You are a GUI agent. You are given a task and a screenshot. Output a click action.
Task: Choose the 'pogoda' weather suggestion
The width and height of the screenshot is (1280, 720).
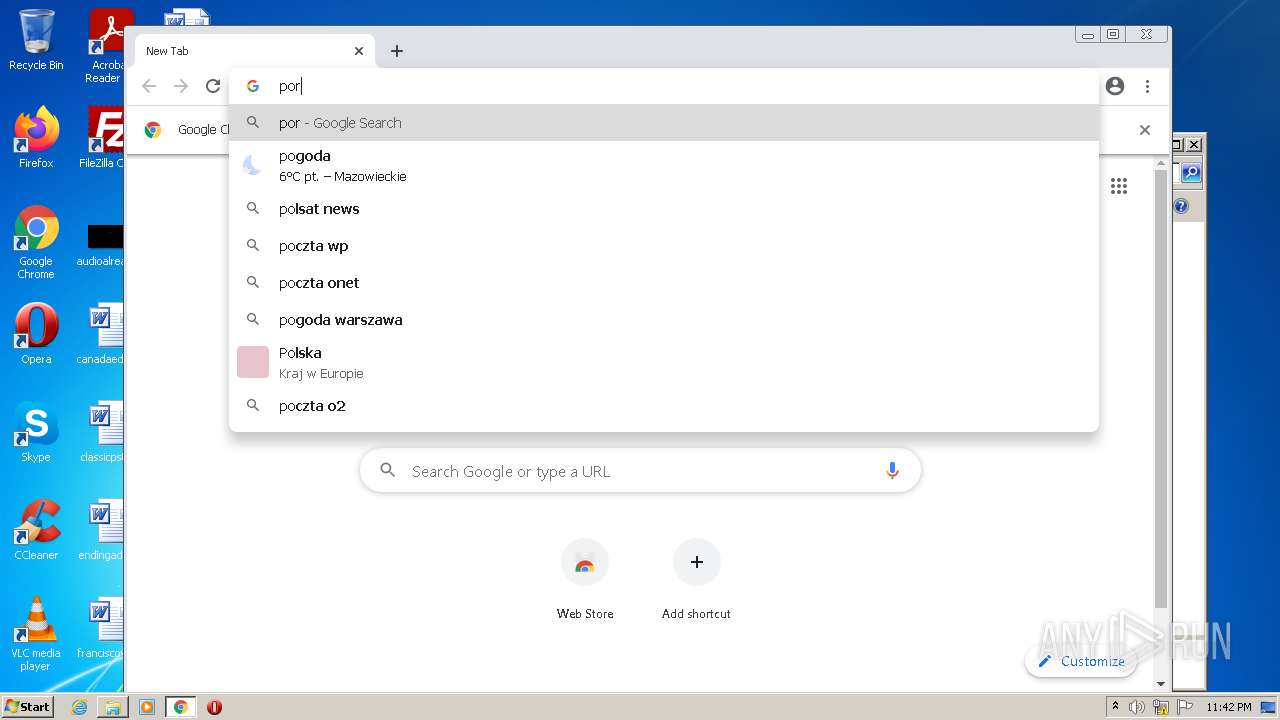tap(664, 165)
